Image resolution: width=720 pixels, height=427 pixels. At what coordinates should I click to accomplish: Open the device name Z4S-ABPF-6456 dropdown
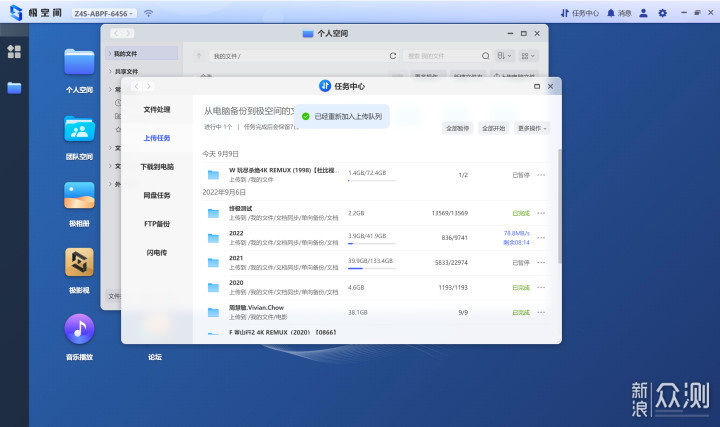104,14
